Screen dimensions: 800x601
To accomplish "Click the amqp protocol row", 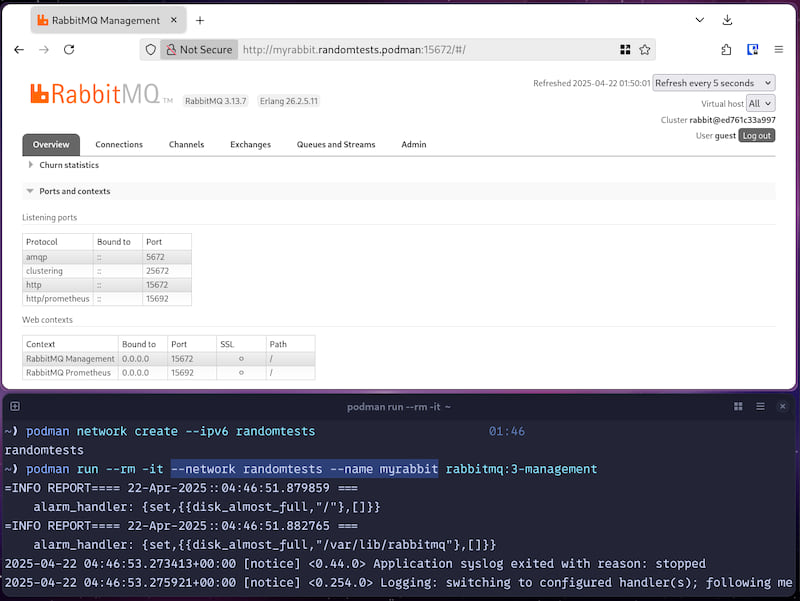I will click(107, 257).
